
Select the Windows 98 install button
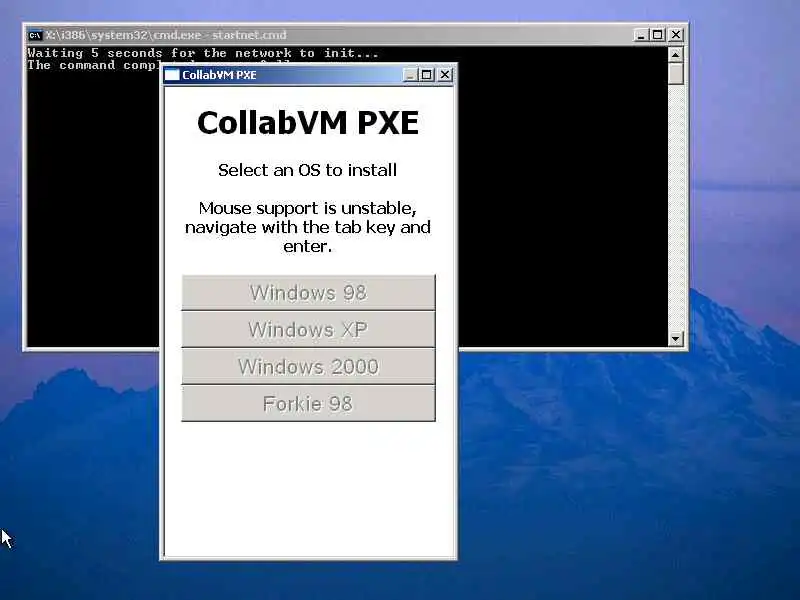(x=308, y=293)
